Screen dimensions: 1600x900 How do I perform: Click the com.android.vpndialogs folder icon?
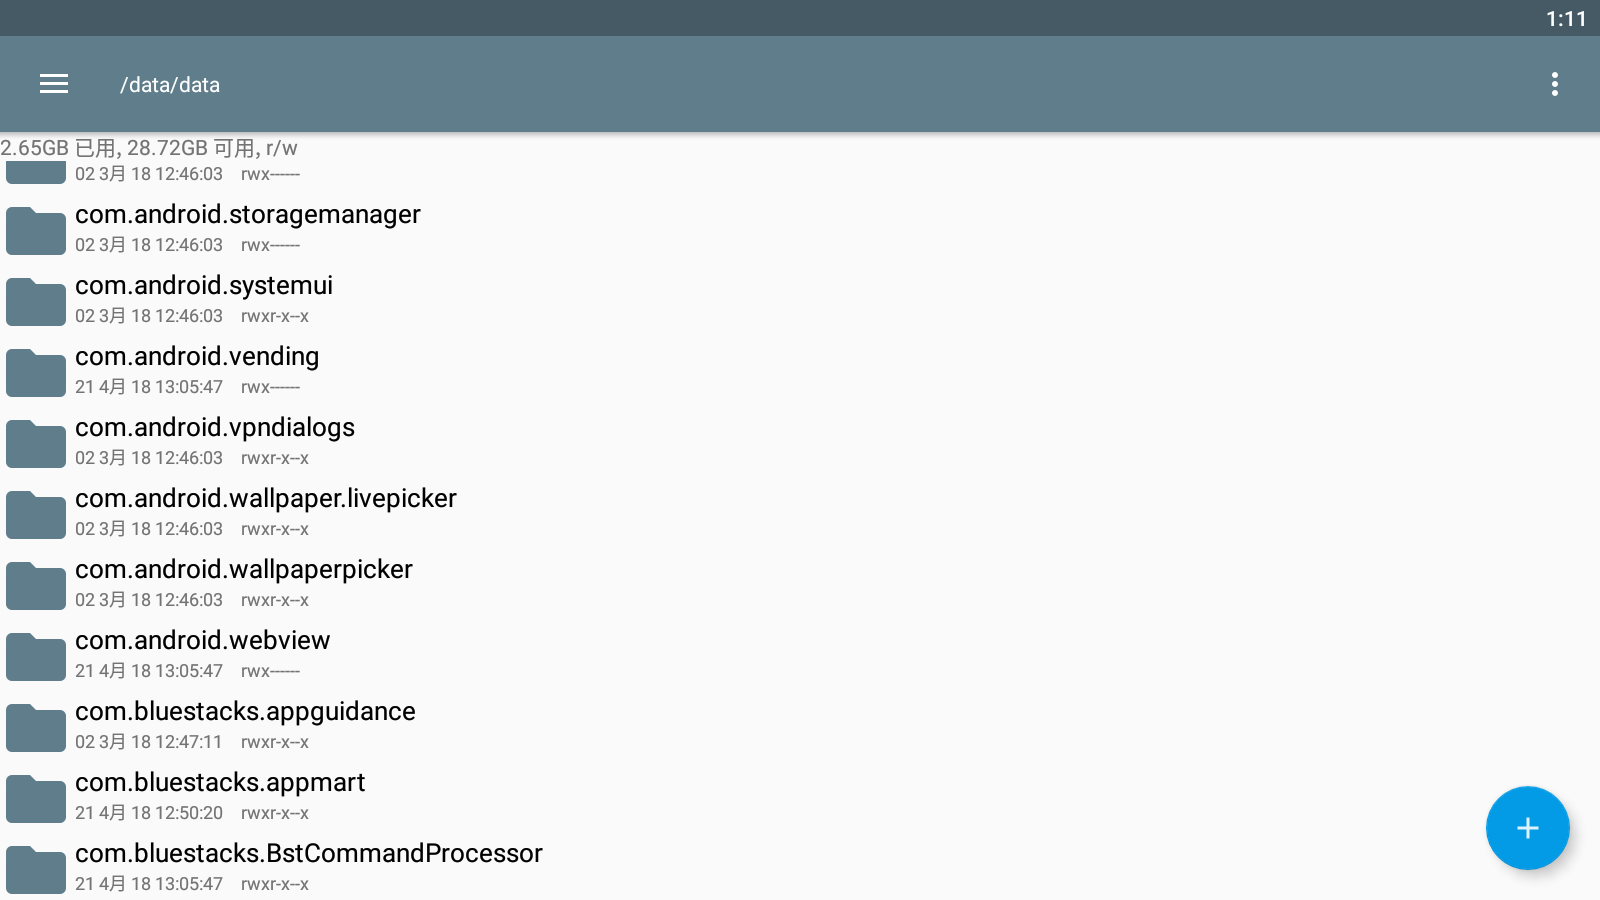click(x=36, y=443)
